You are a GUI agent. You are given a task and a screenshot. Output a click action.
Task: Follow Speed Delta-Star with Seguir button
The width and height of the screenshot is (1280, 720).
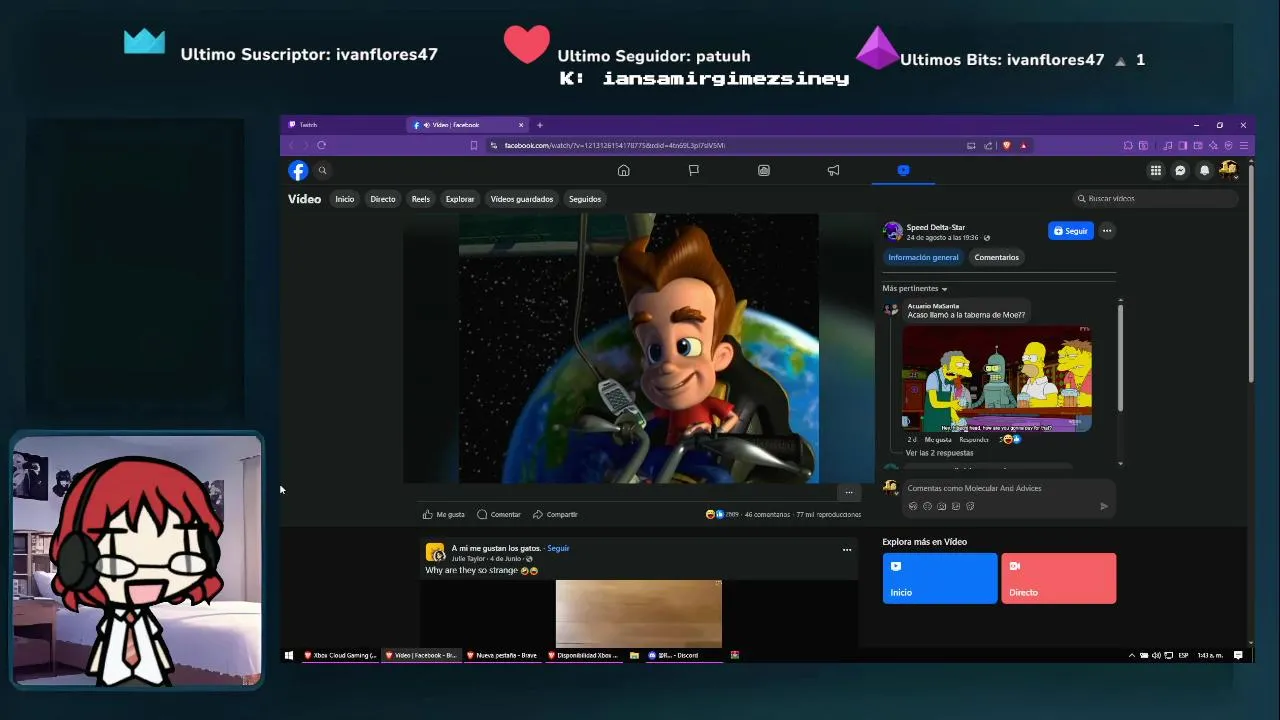(x=1071, y=231)
